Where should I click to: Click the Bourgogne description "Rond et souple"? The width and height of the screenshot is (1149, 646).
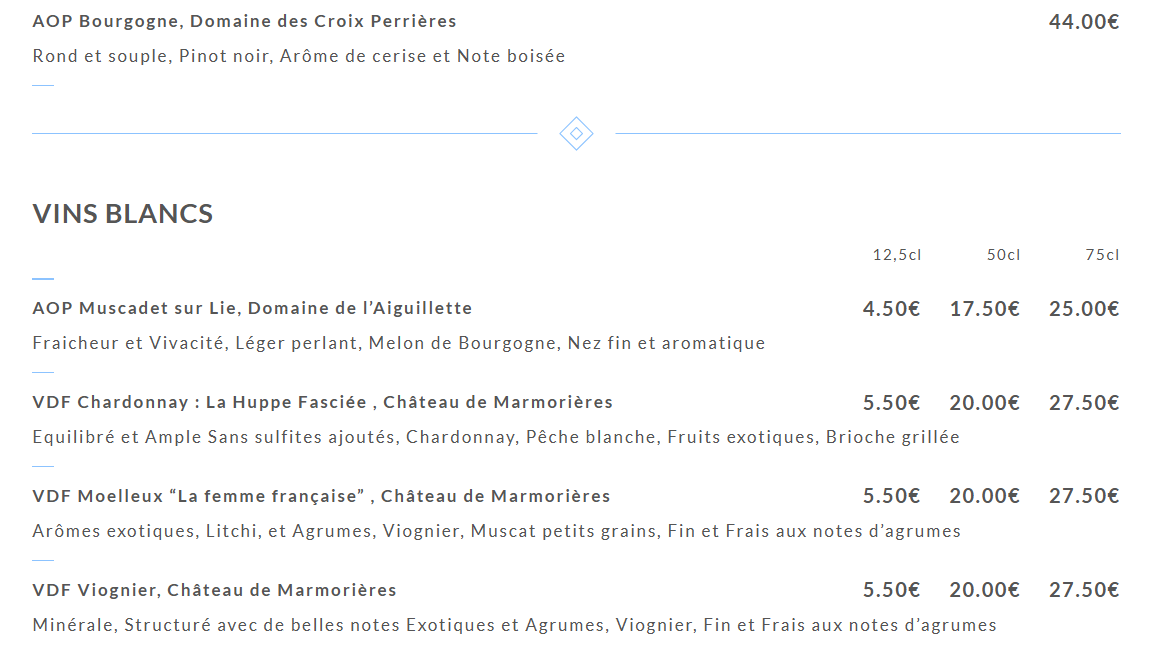298,56
